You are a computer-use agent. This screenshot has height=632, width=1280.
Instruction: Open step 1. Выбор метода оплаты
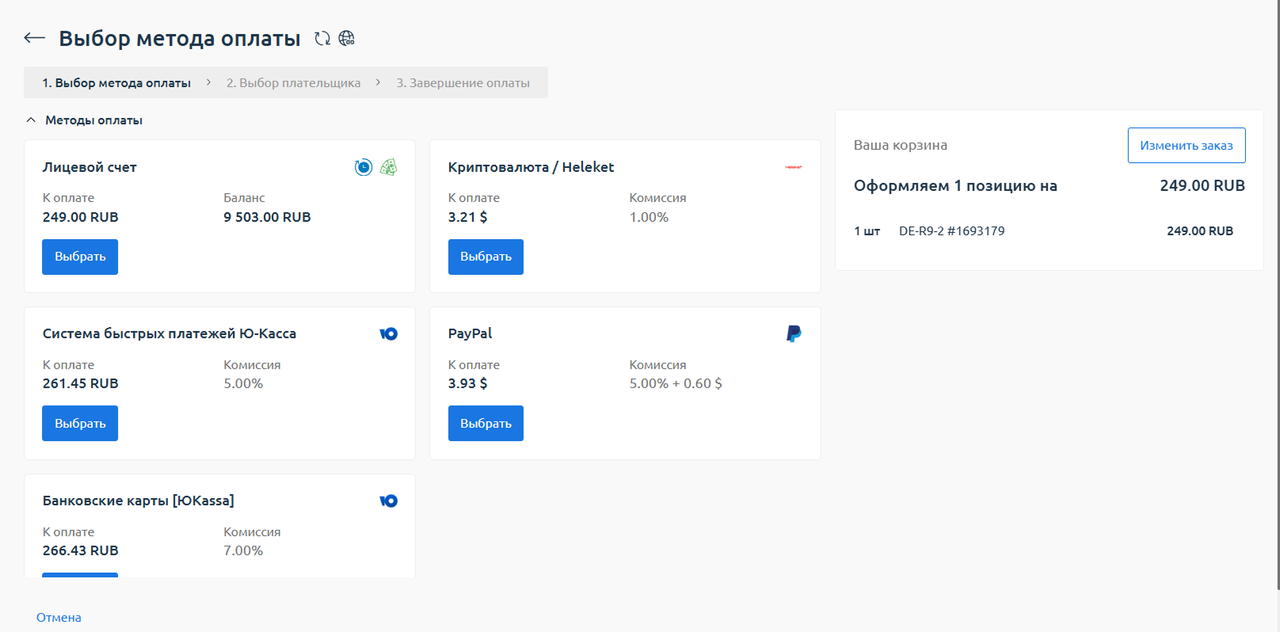coord(116,83)
